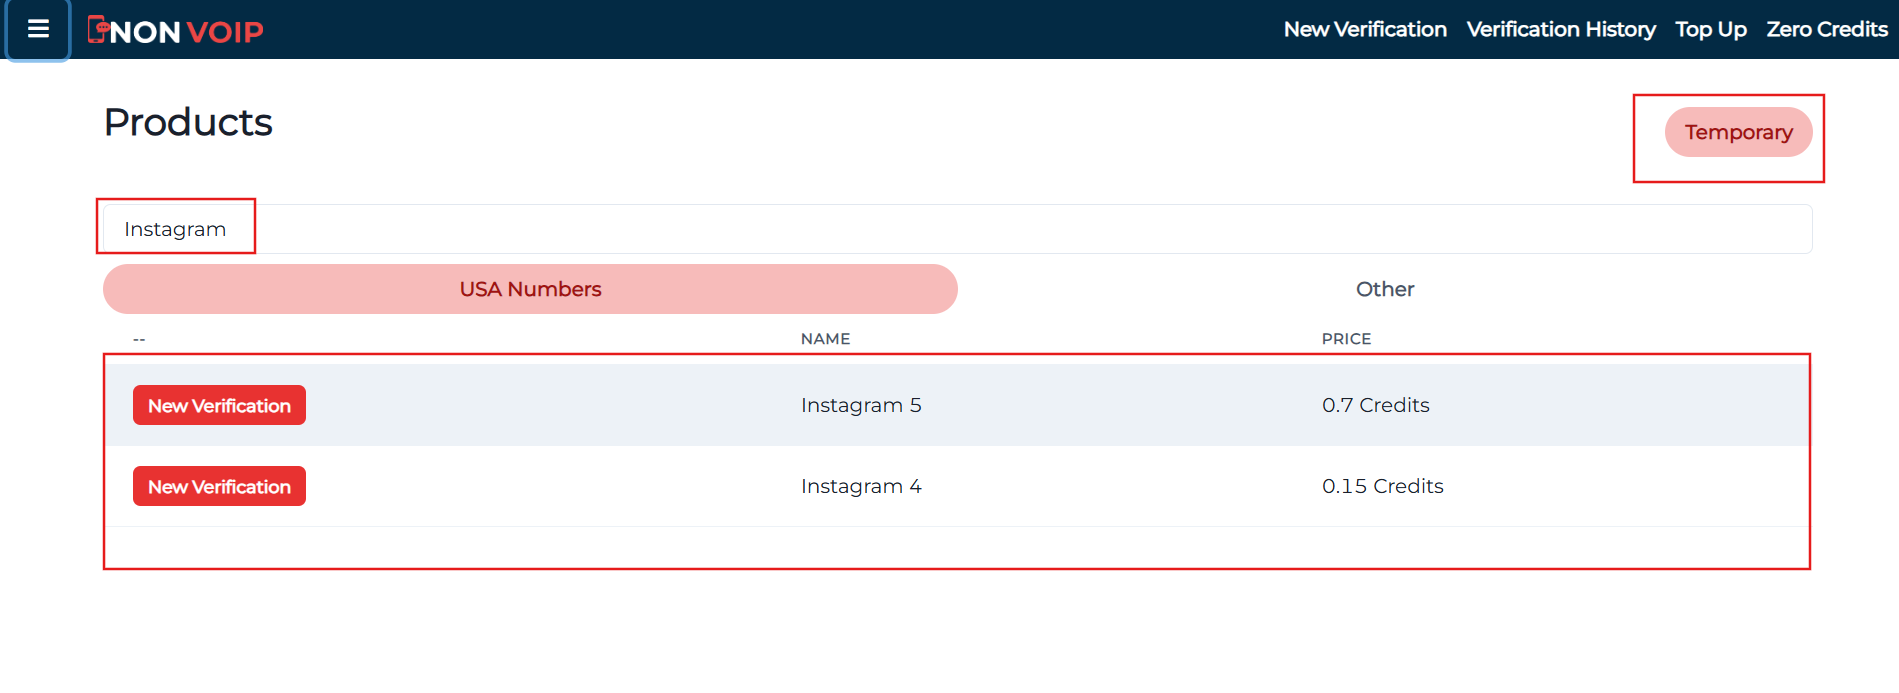This screenshot has width=1899, height=693.
Task: Select the Instagram 4 product row
Action: pyautogui.click(x=862, y=486)
